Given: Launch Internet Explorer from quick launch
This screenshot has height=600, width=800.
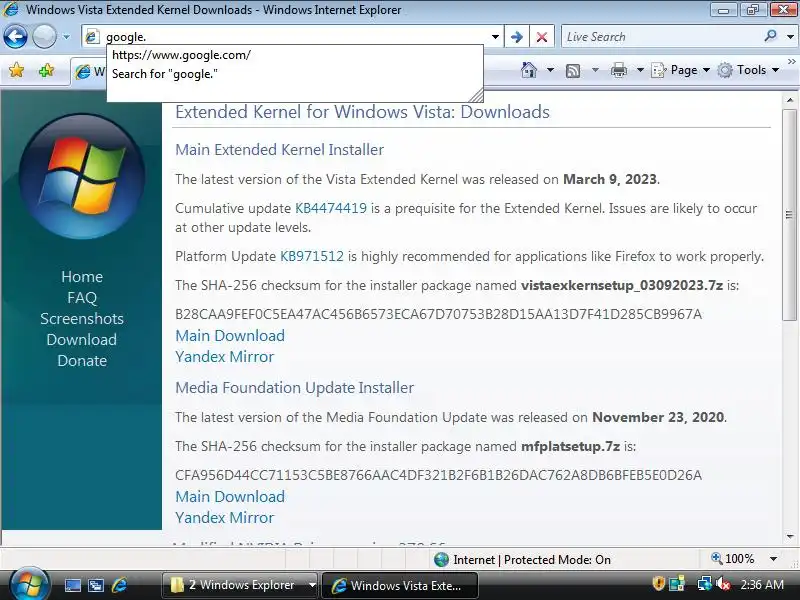Looking at the screenshot, I should (119, 585).
